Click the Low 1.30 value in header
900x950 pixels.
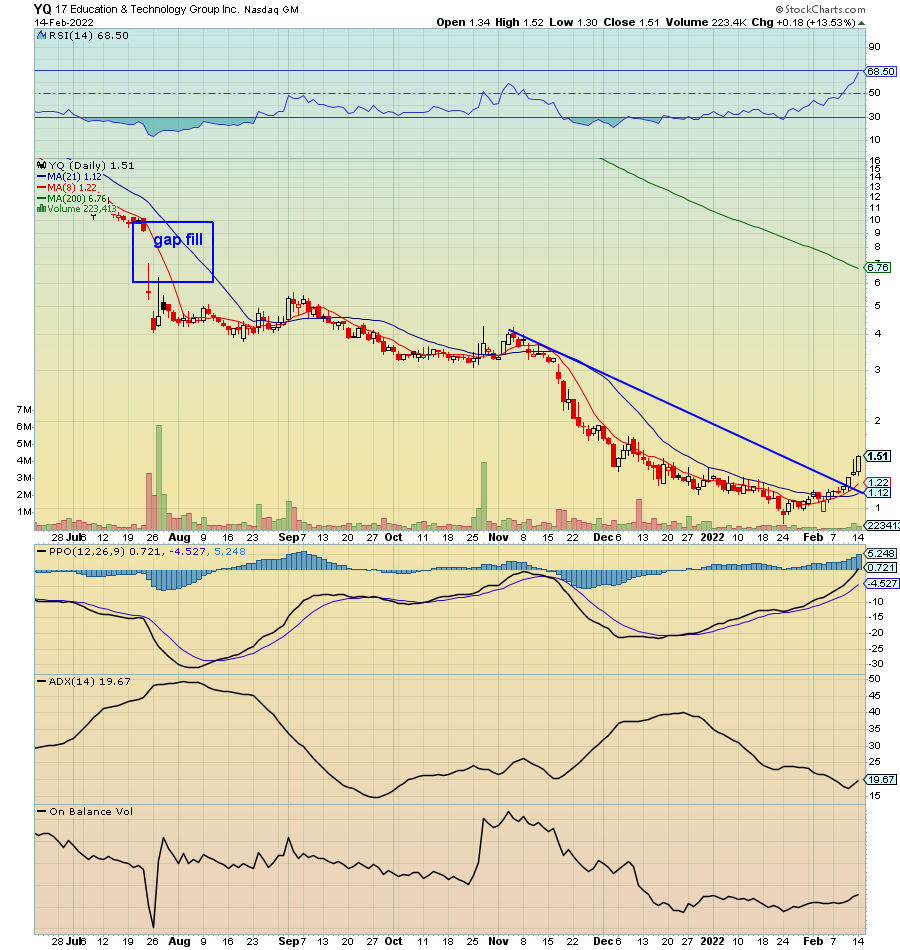(573, 22)
